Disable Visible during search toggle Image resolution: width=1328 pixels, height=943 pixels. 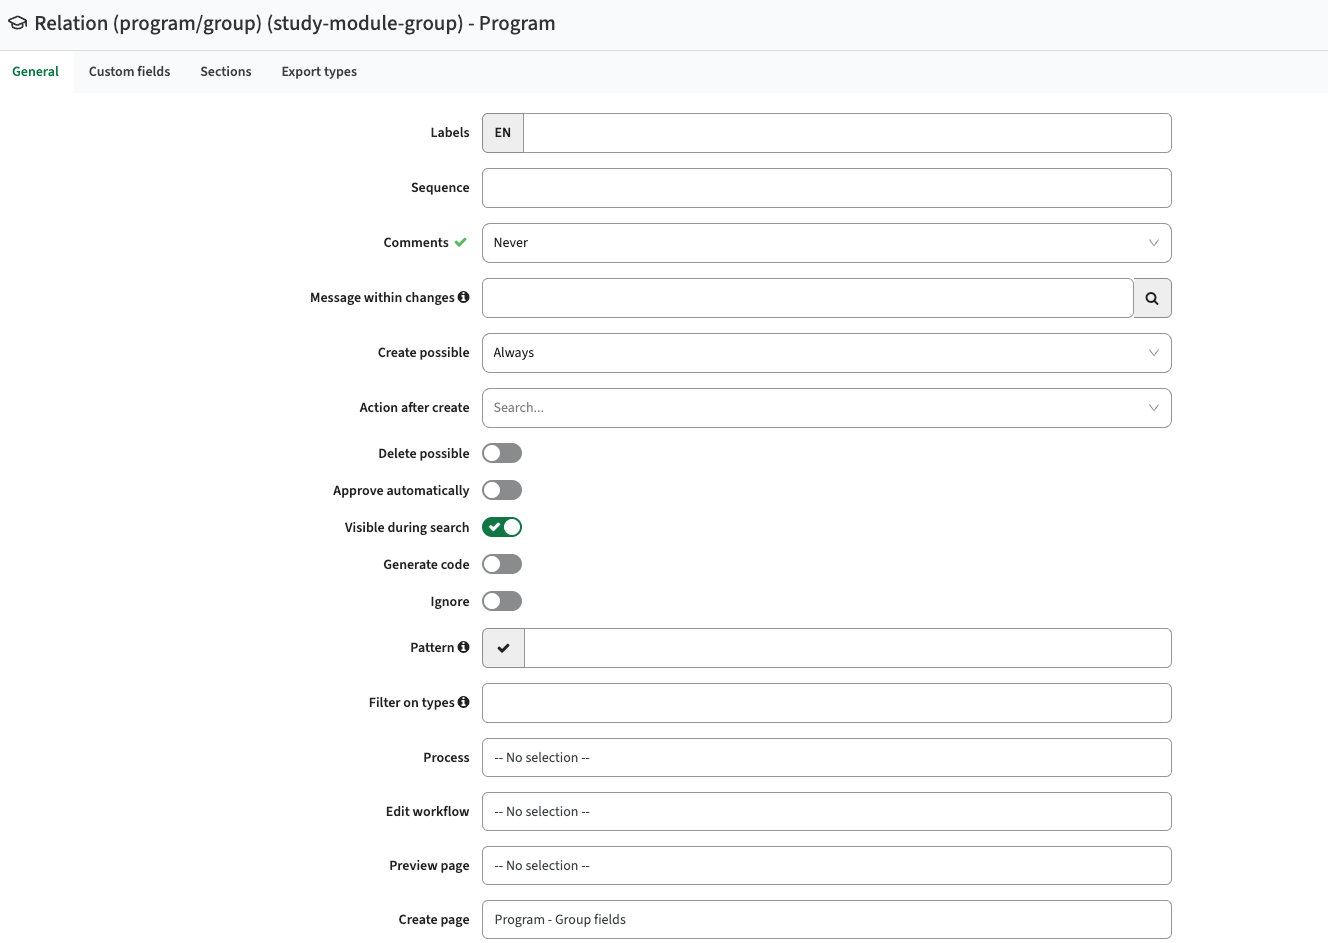pyautogui.click(x=502, y=527)
